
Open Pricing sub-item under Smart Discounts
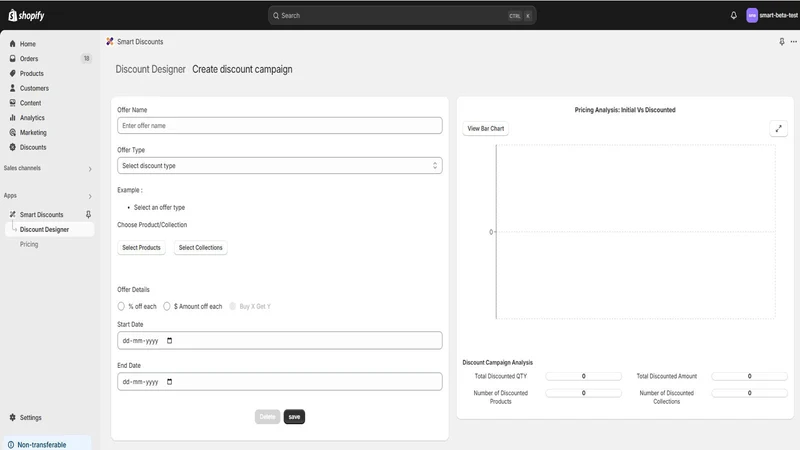point(29,244)
